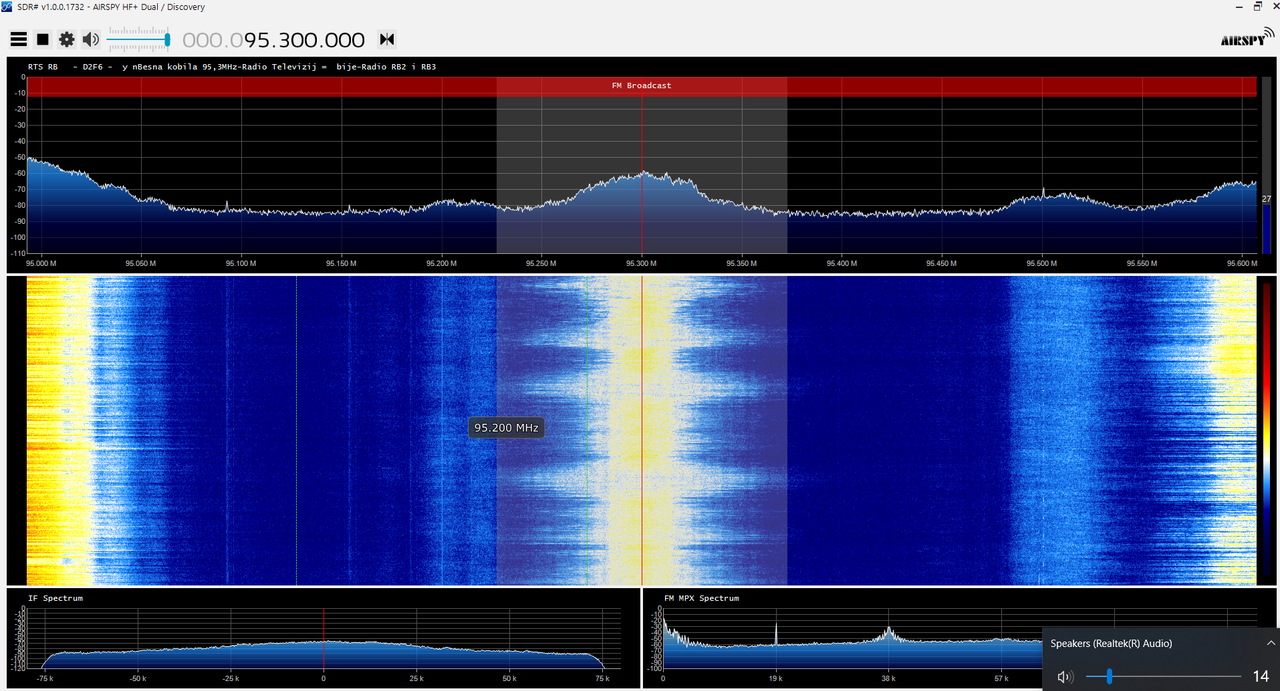Click the green dotted line in the waterfall

coord(296,430)
